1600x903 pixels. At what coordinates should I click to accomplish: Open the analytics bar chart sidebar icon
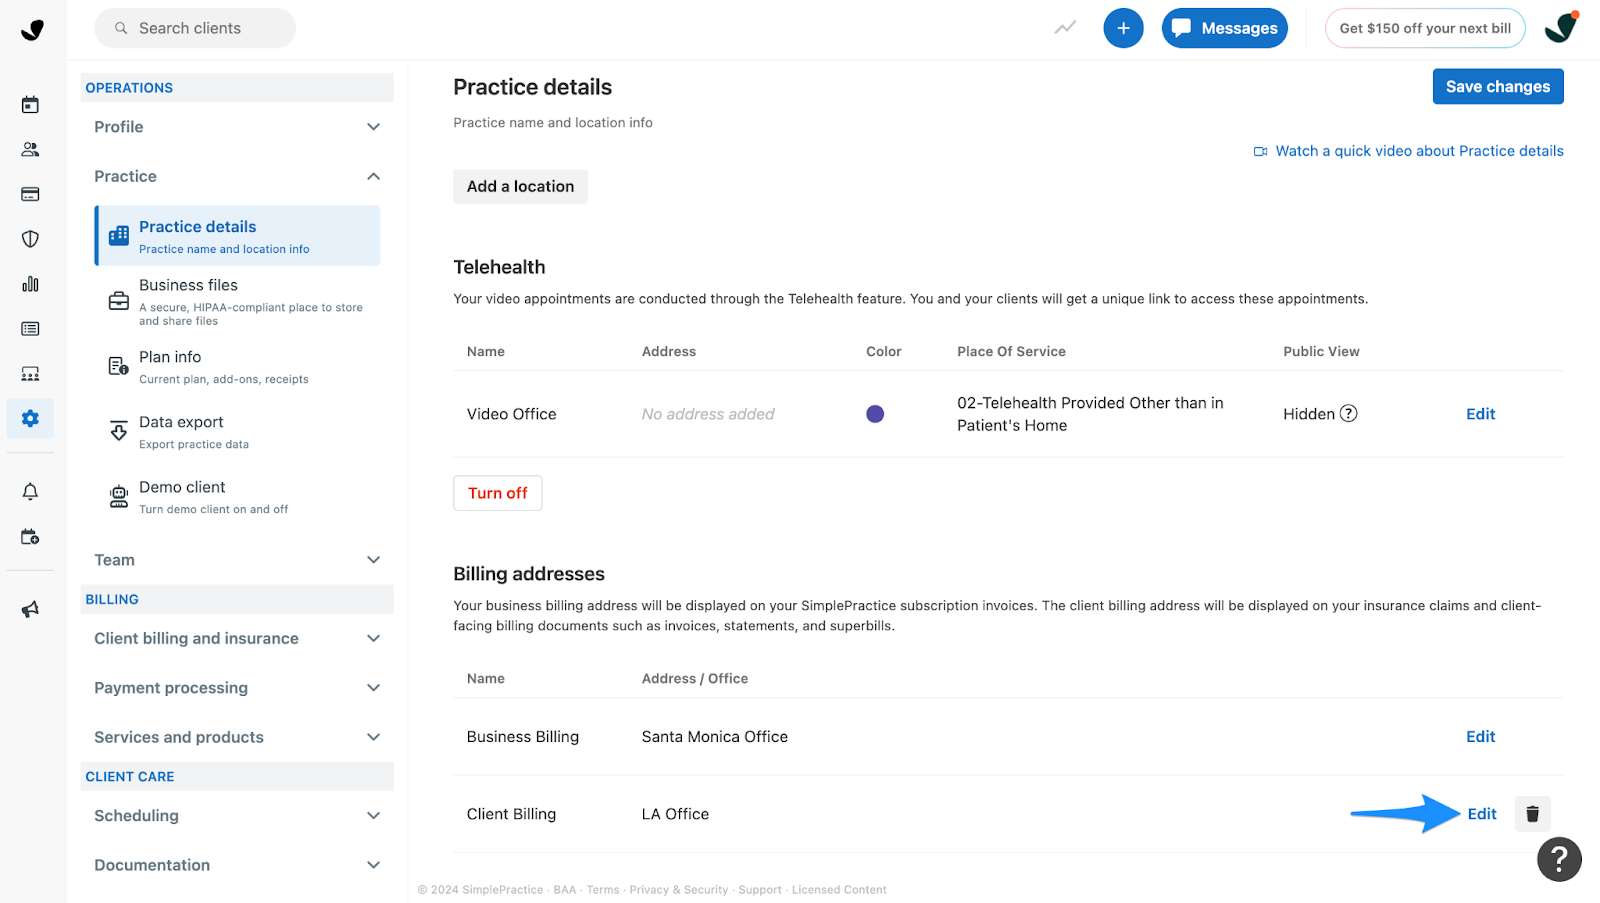point(30,284)
